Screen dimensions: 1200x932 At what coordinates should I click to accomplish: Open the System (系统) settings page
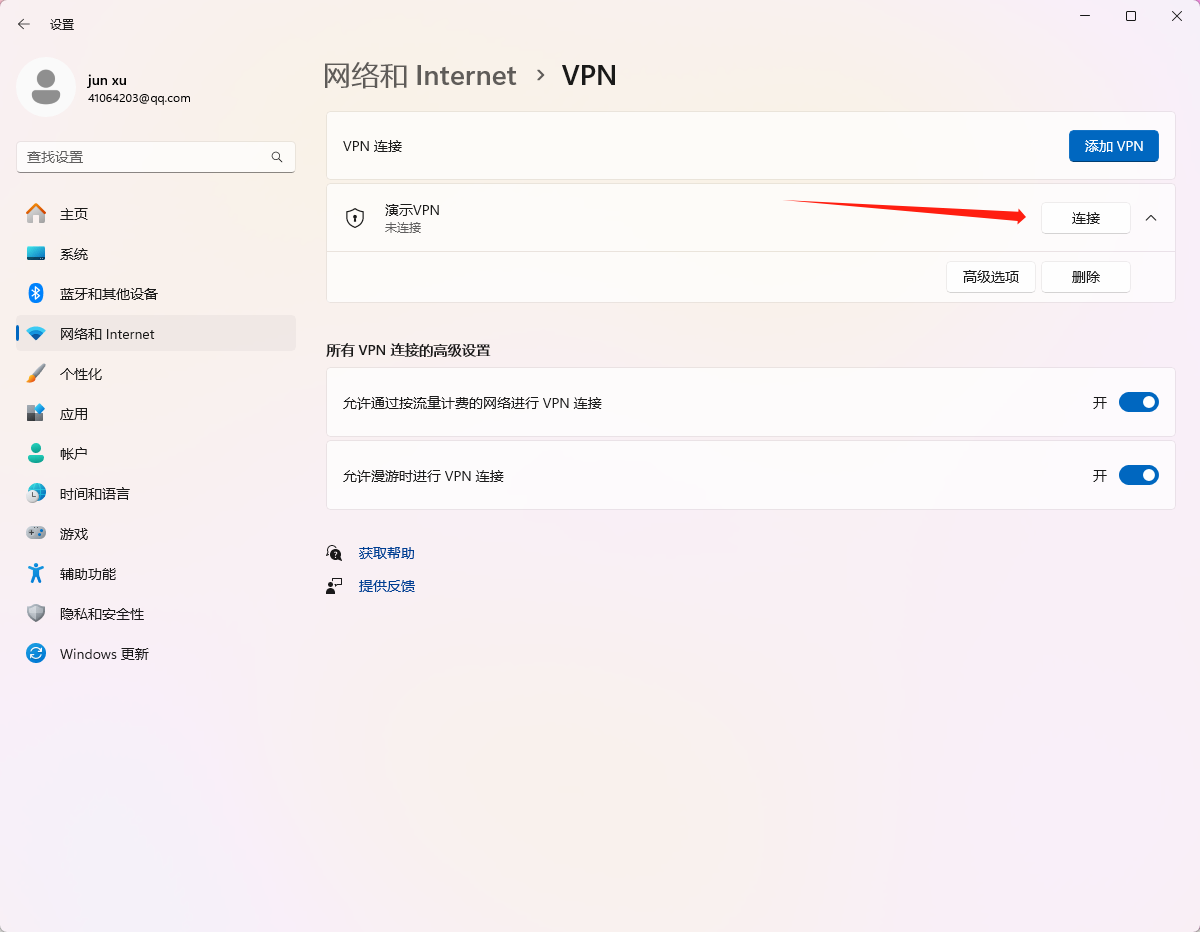(74, 254)
